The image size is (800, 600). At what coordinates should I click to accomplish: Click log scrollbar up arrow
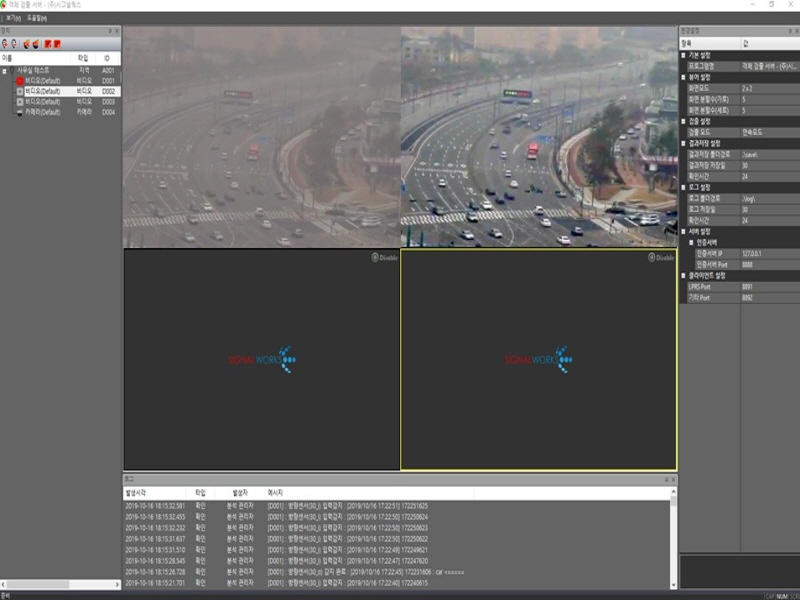(x=673, y=491)
